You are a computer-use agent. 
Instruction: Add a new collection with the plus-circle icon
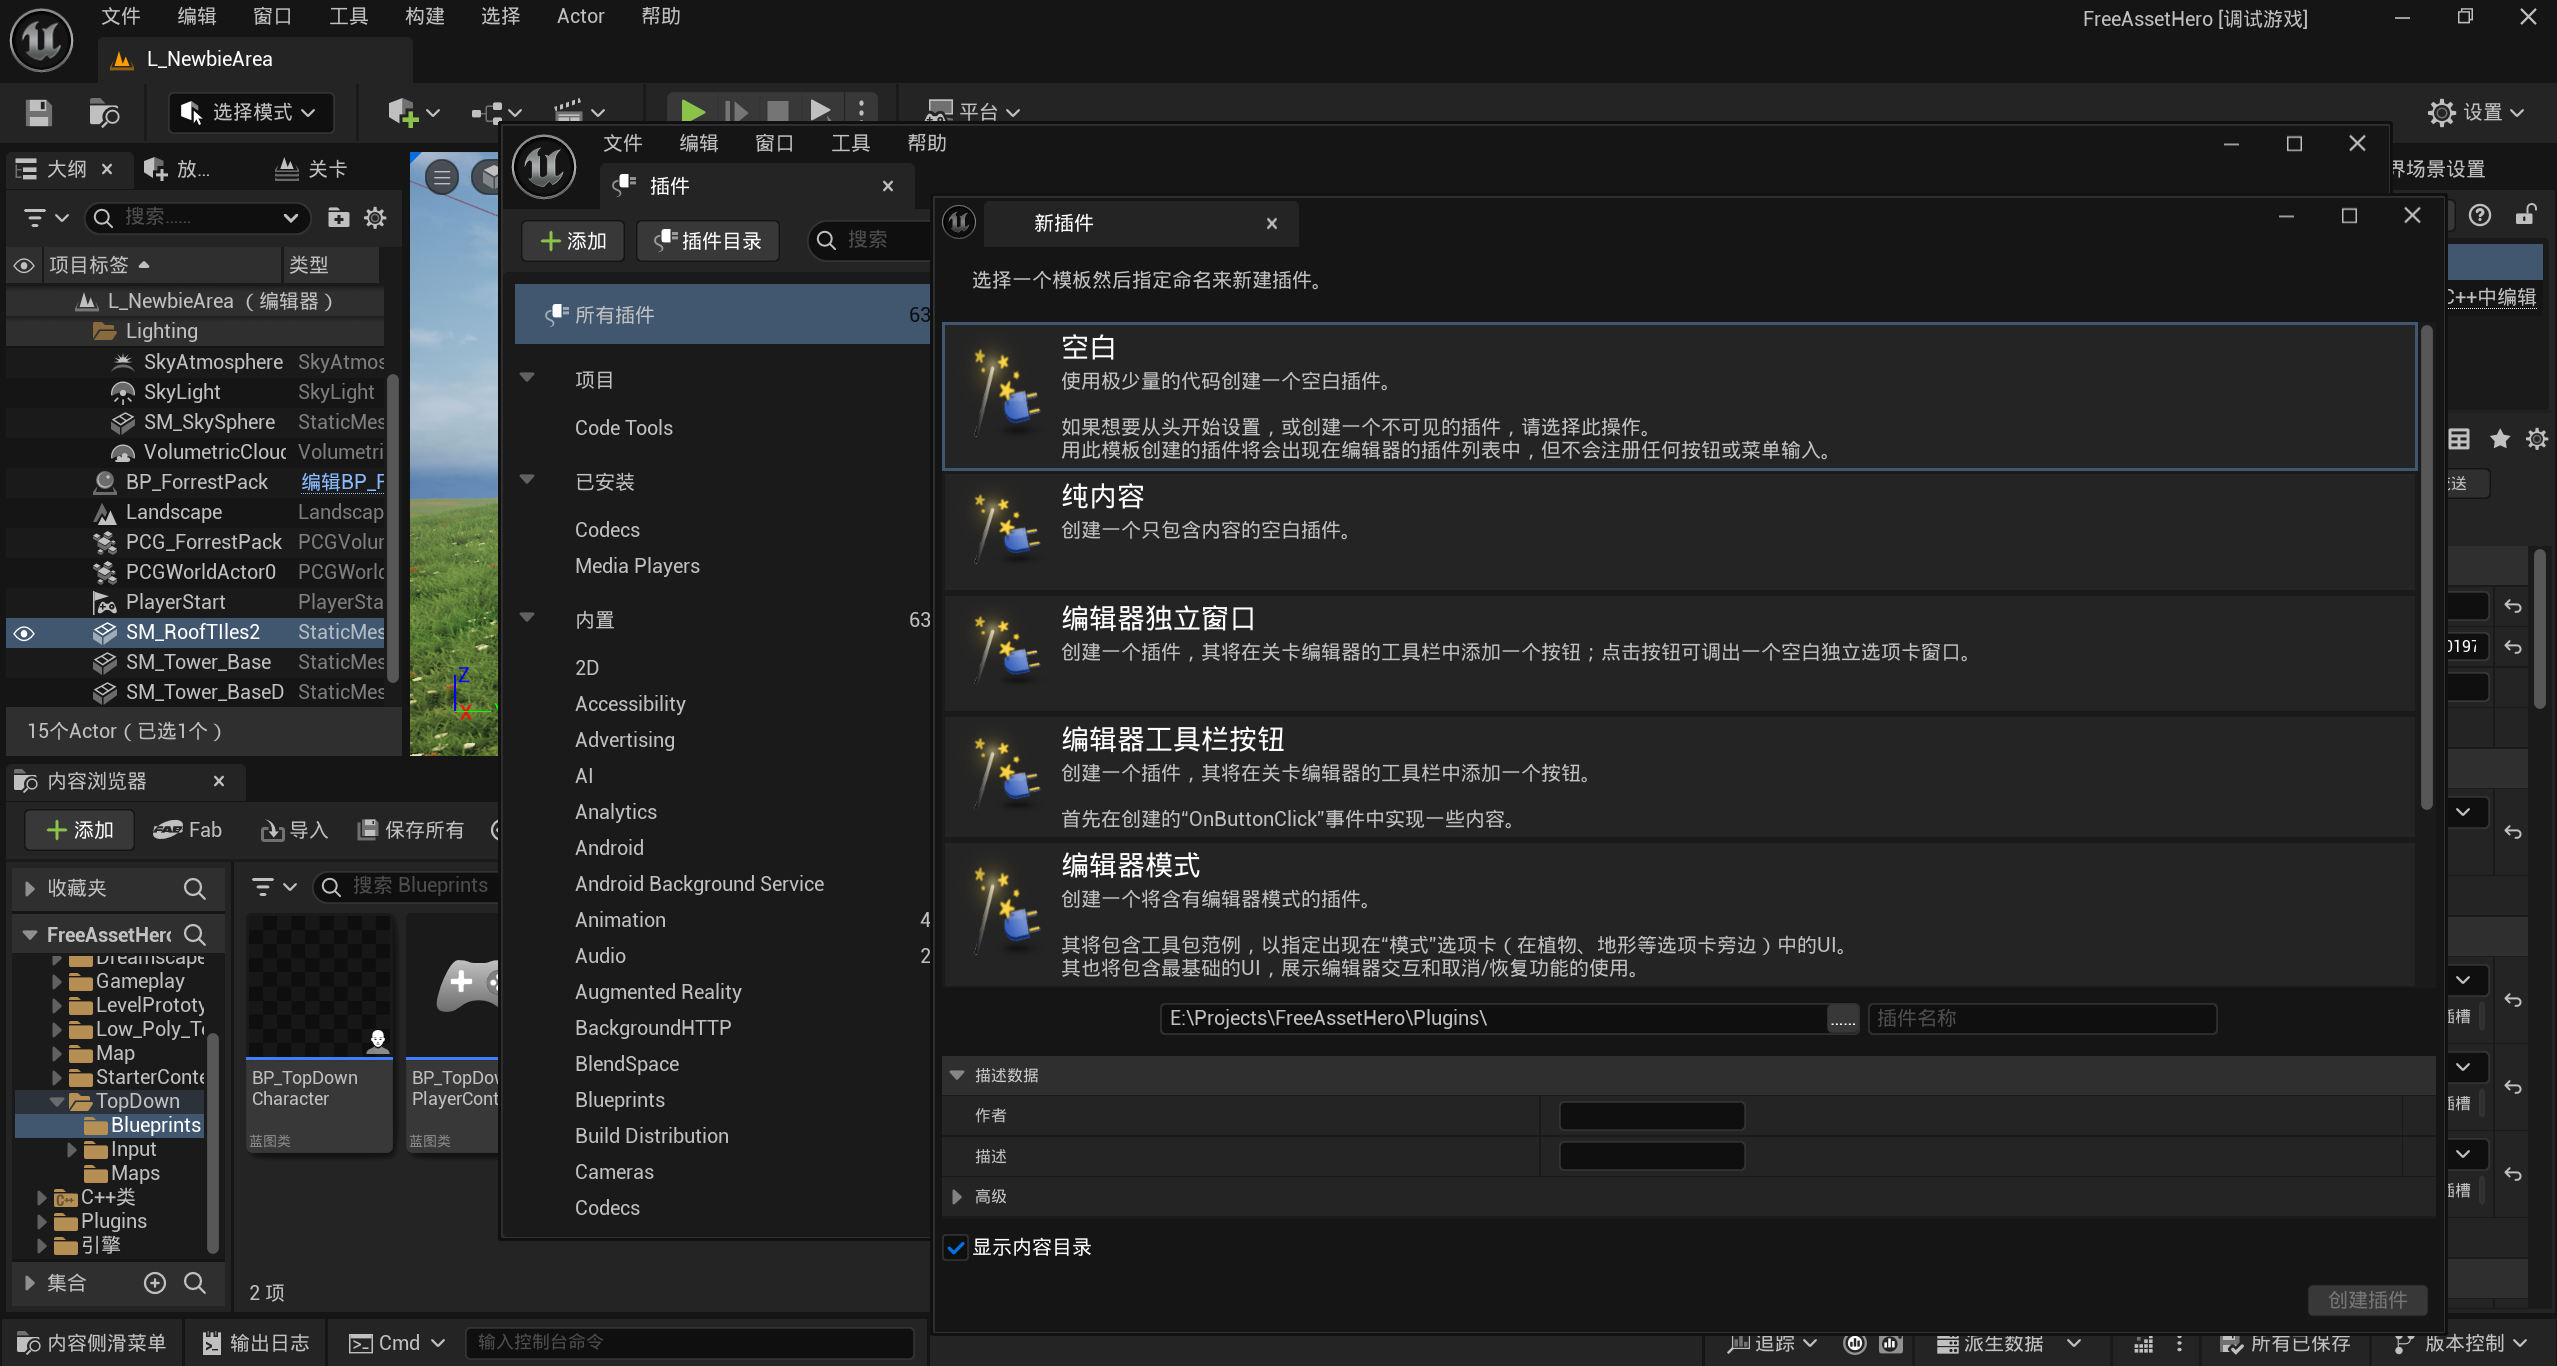[x=155, y=1283]
